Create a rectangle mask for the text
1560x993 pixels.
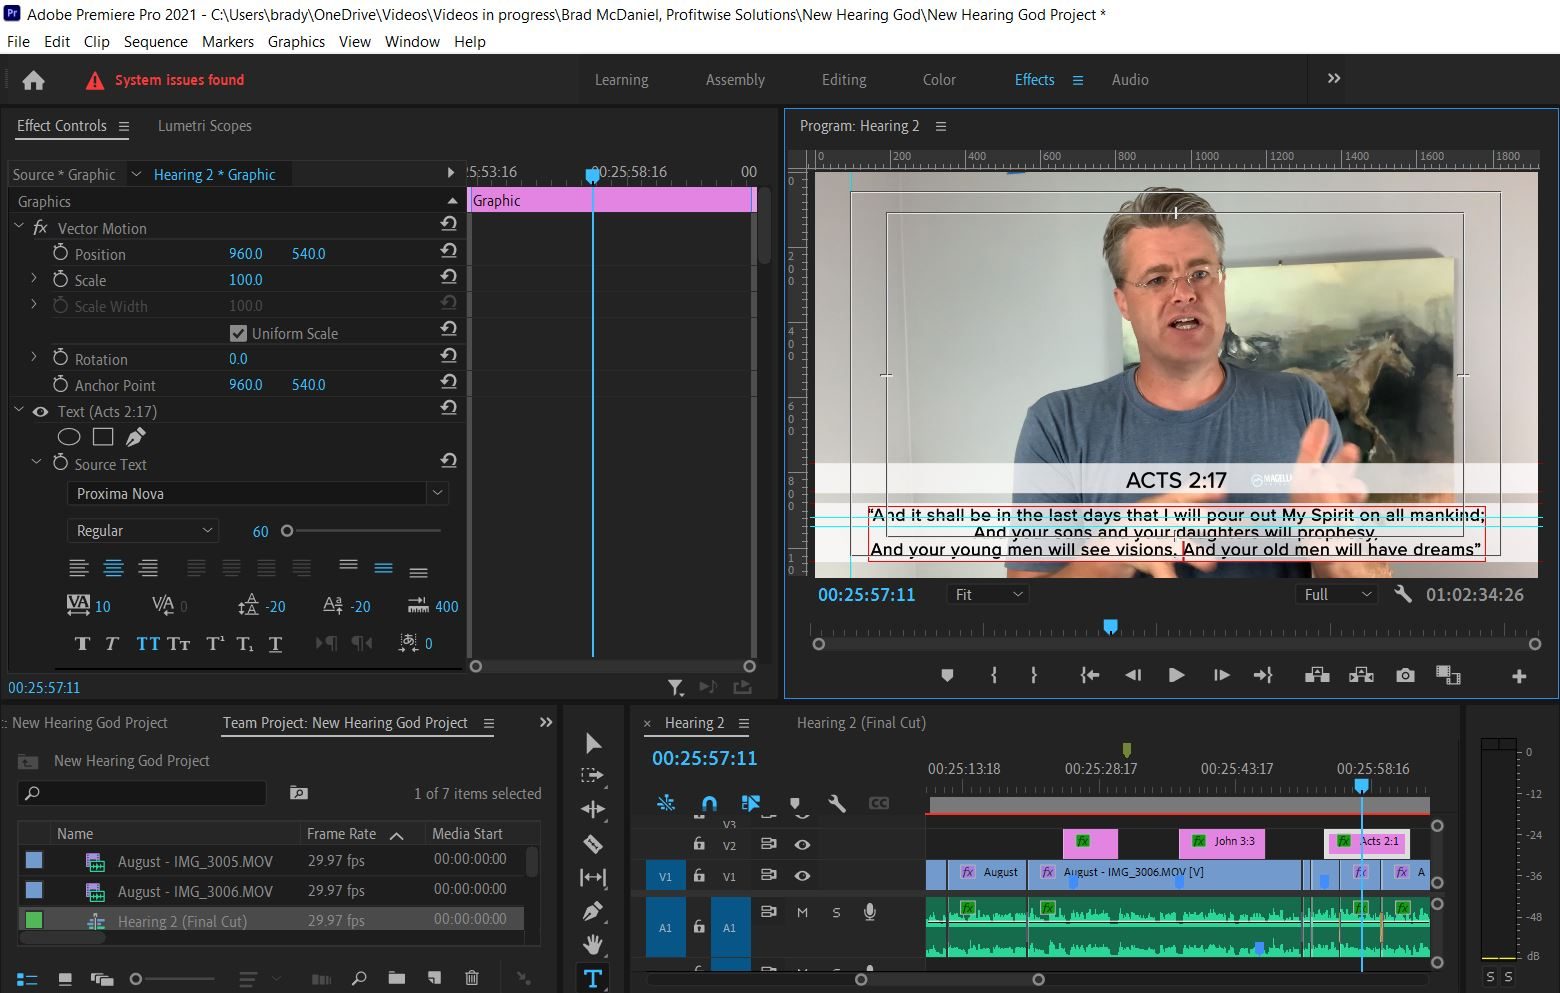(x=102, y=437)
